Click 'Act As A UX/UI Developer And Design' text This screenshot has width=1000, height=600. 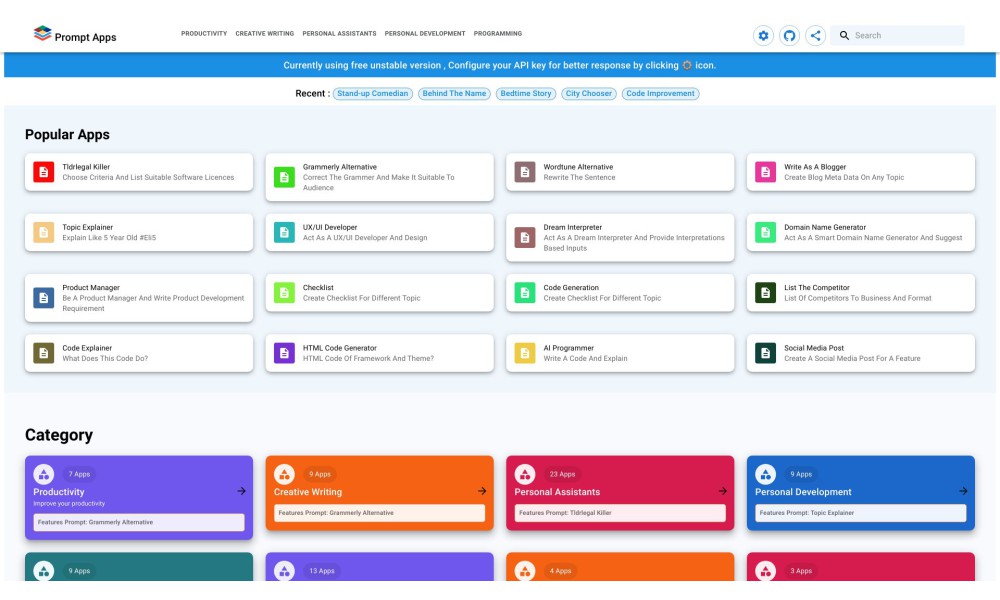365,238
